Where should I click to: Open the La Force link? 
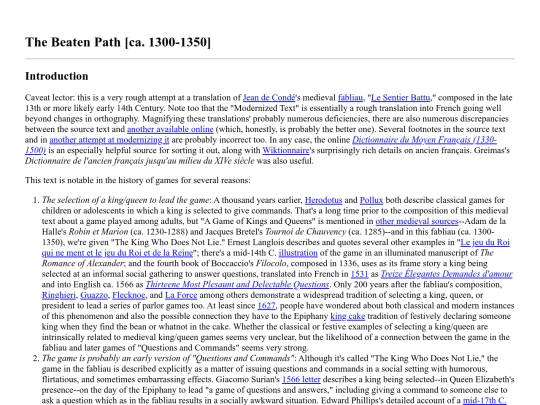181,295
